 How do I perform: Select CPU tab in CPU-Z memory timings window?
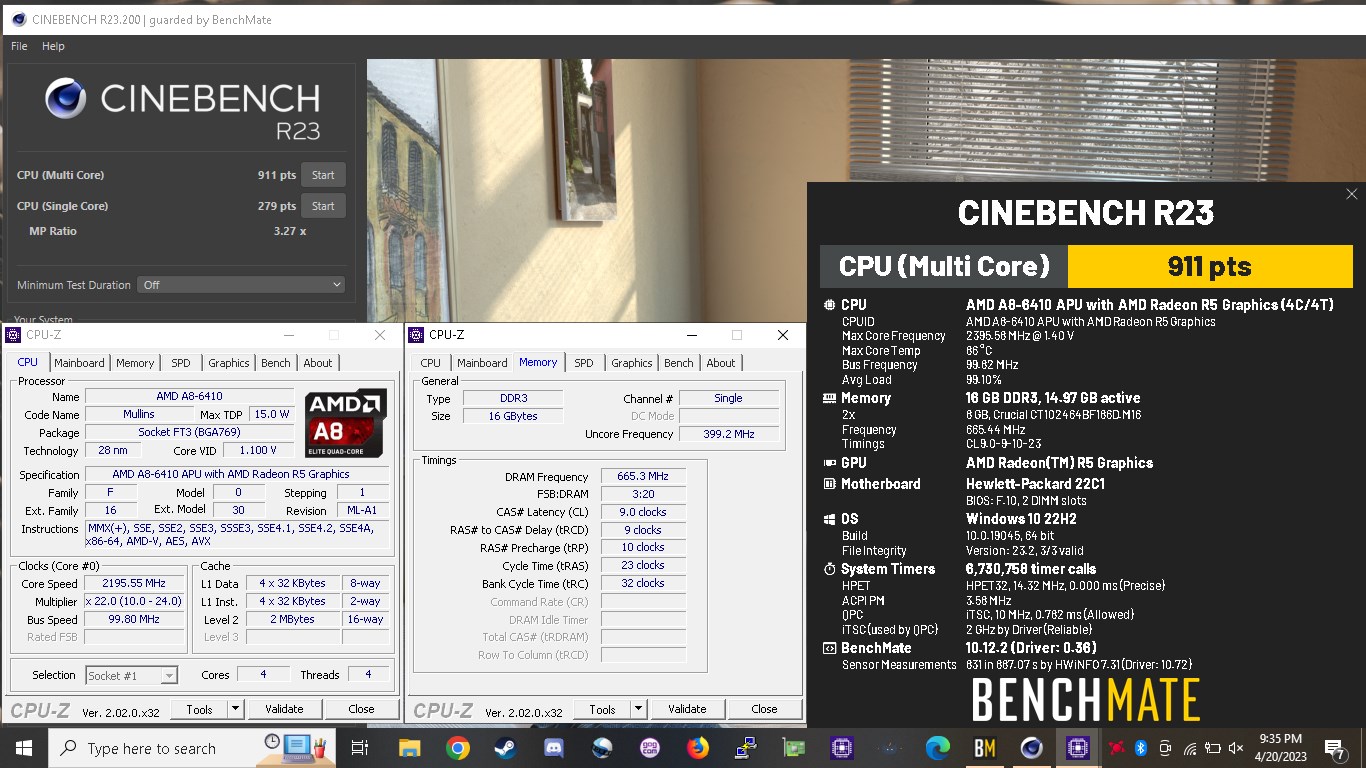430,363
